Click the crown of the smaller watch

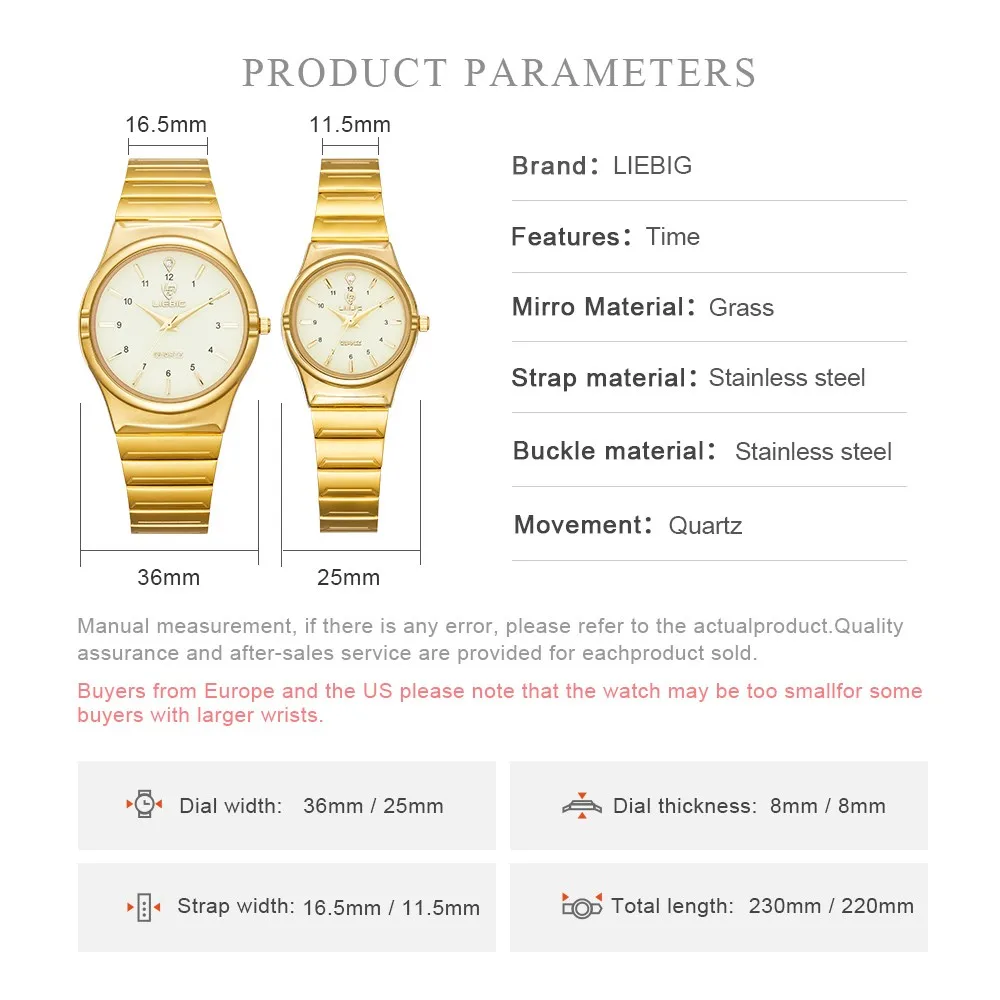tap(425, 322)
